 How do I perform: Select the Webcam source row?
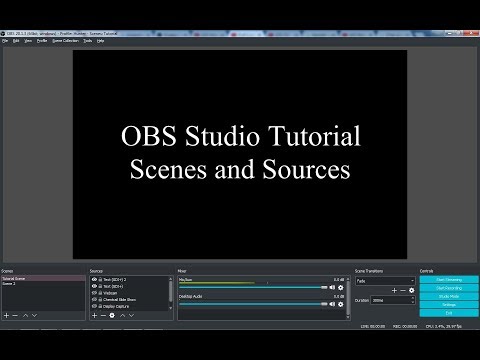point(129,293)
